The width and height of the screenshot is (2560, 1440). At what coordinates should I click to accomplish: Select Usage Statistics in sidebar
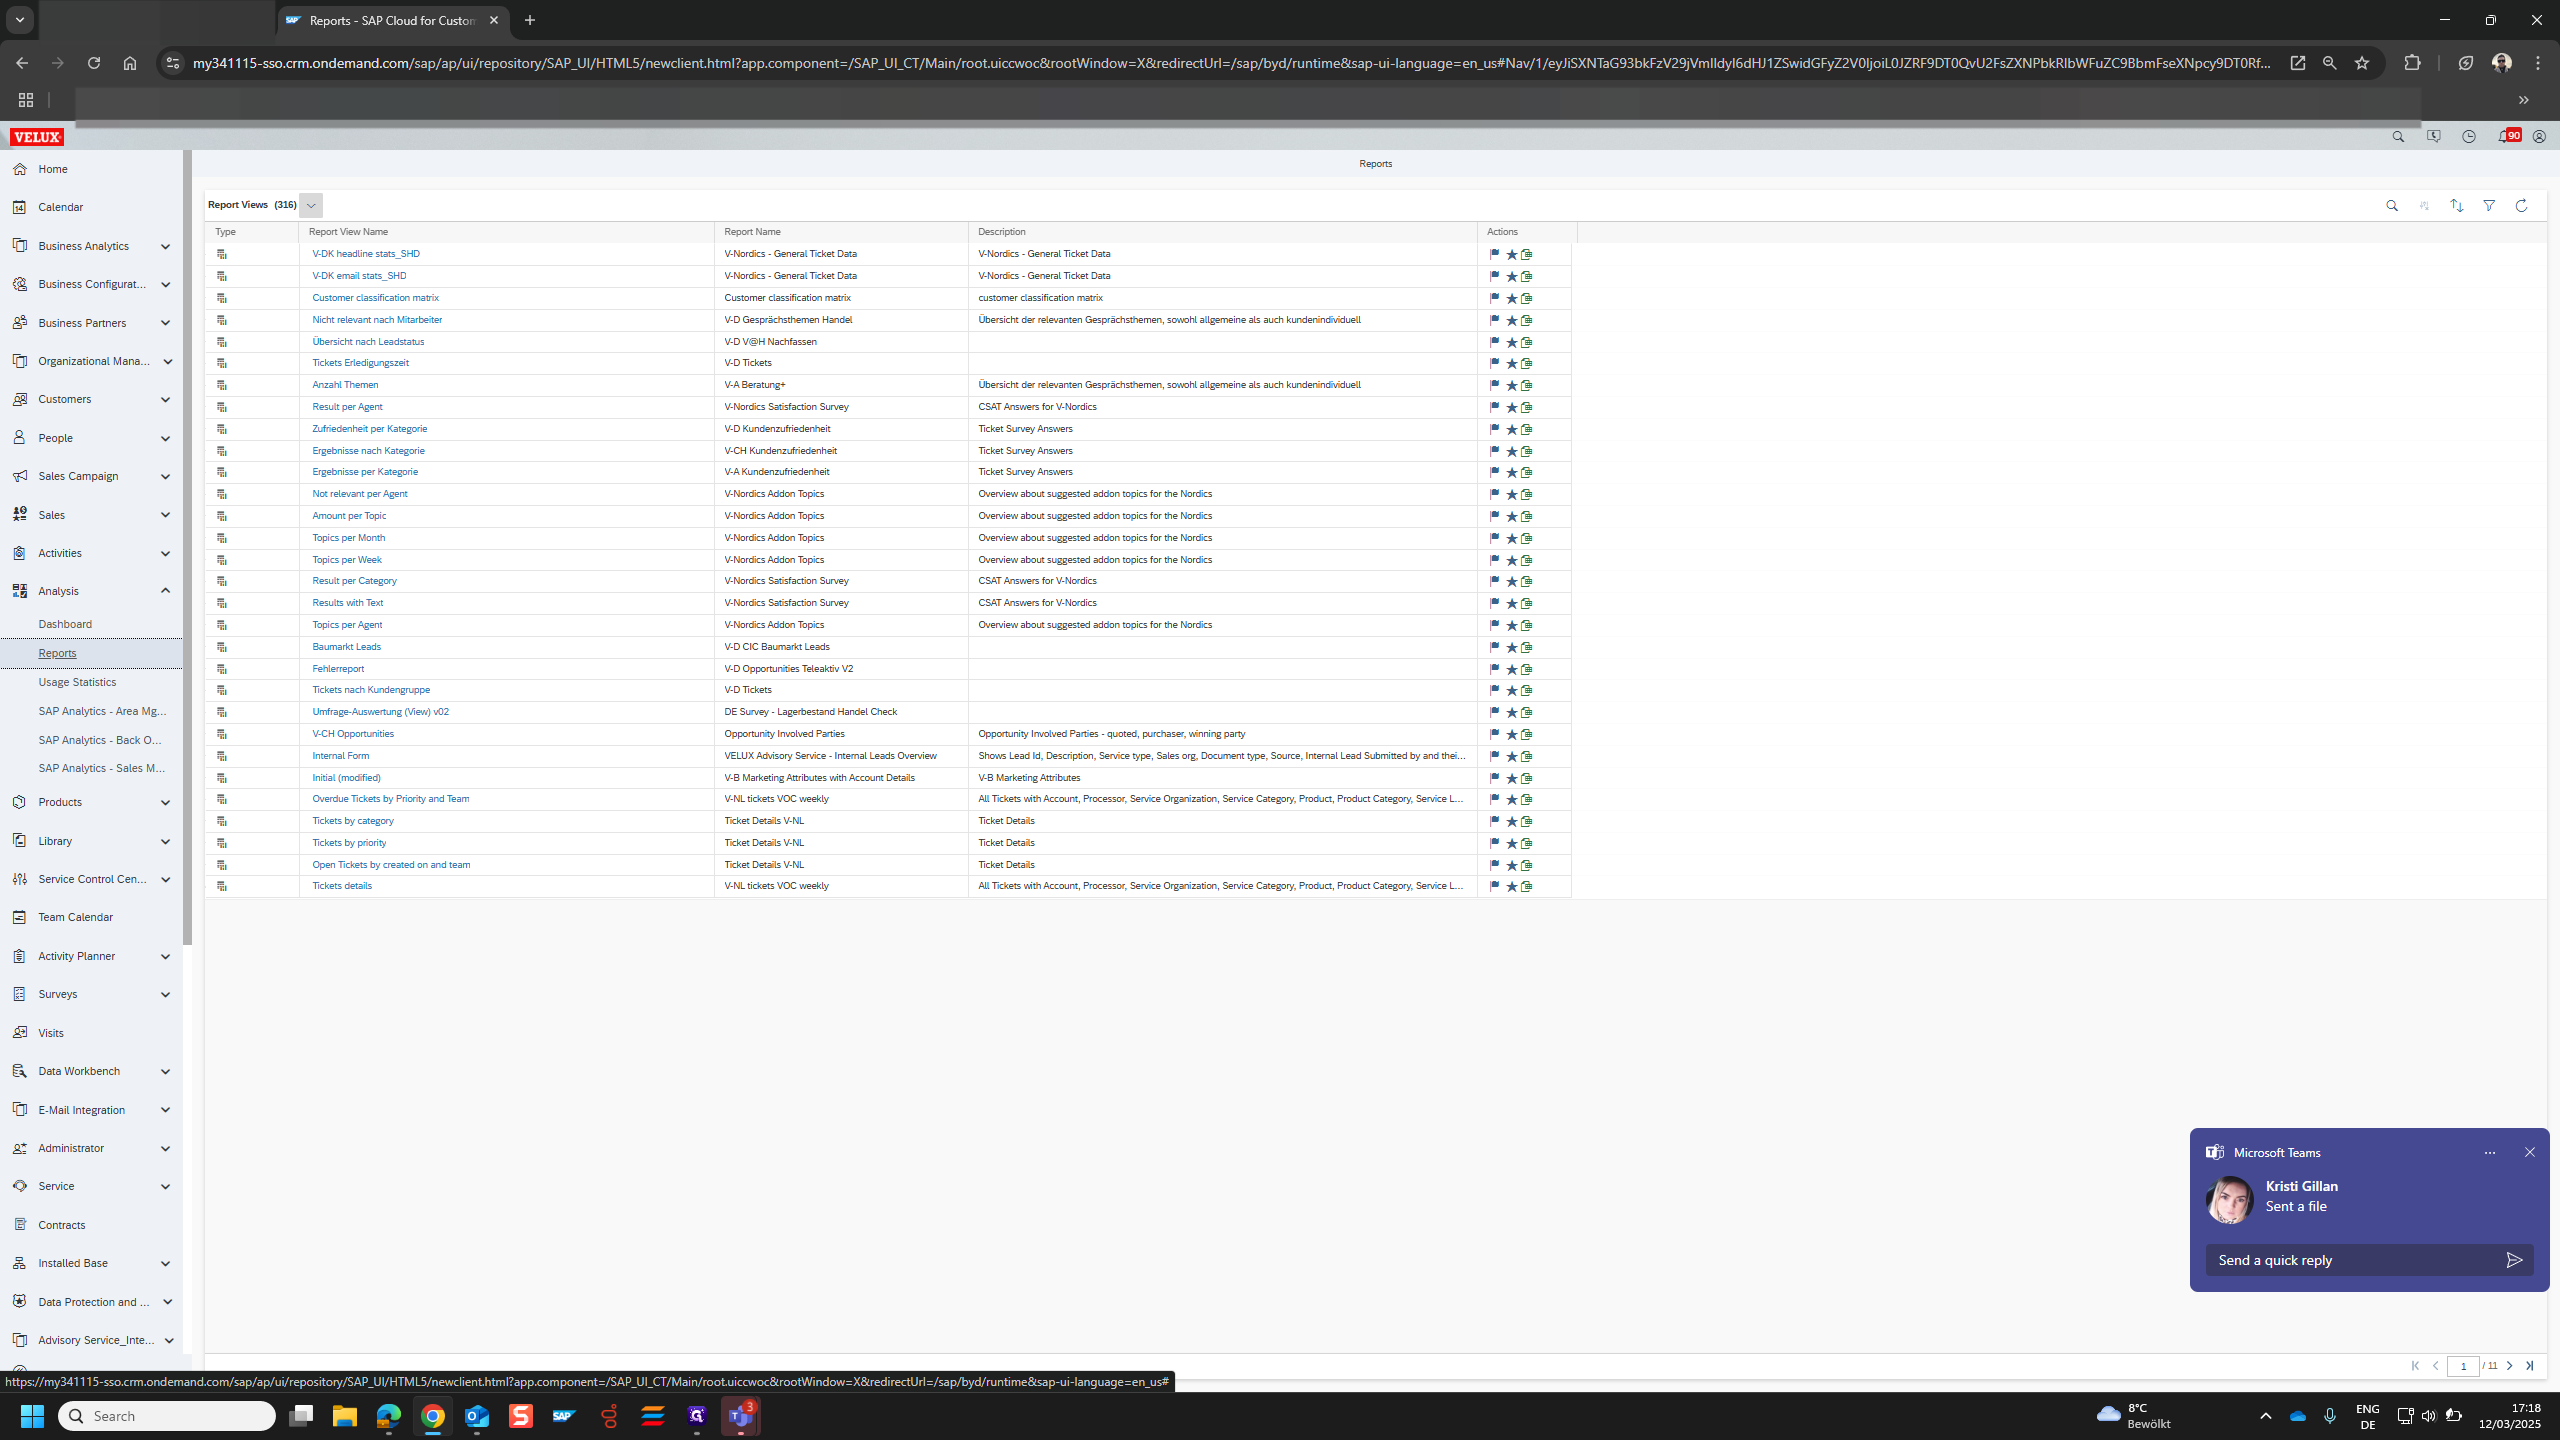(77, 682)
